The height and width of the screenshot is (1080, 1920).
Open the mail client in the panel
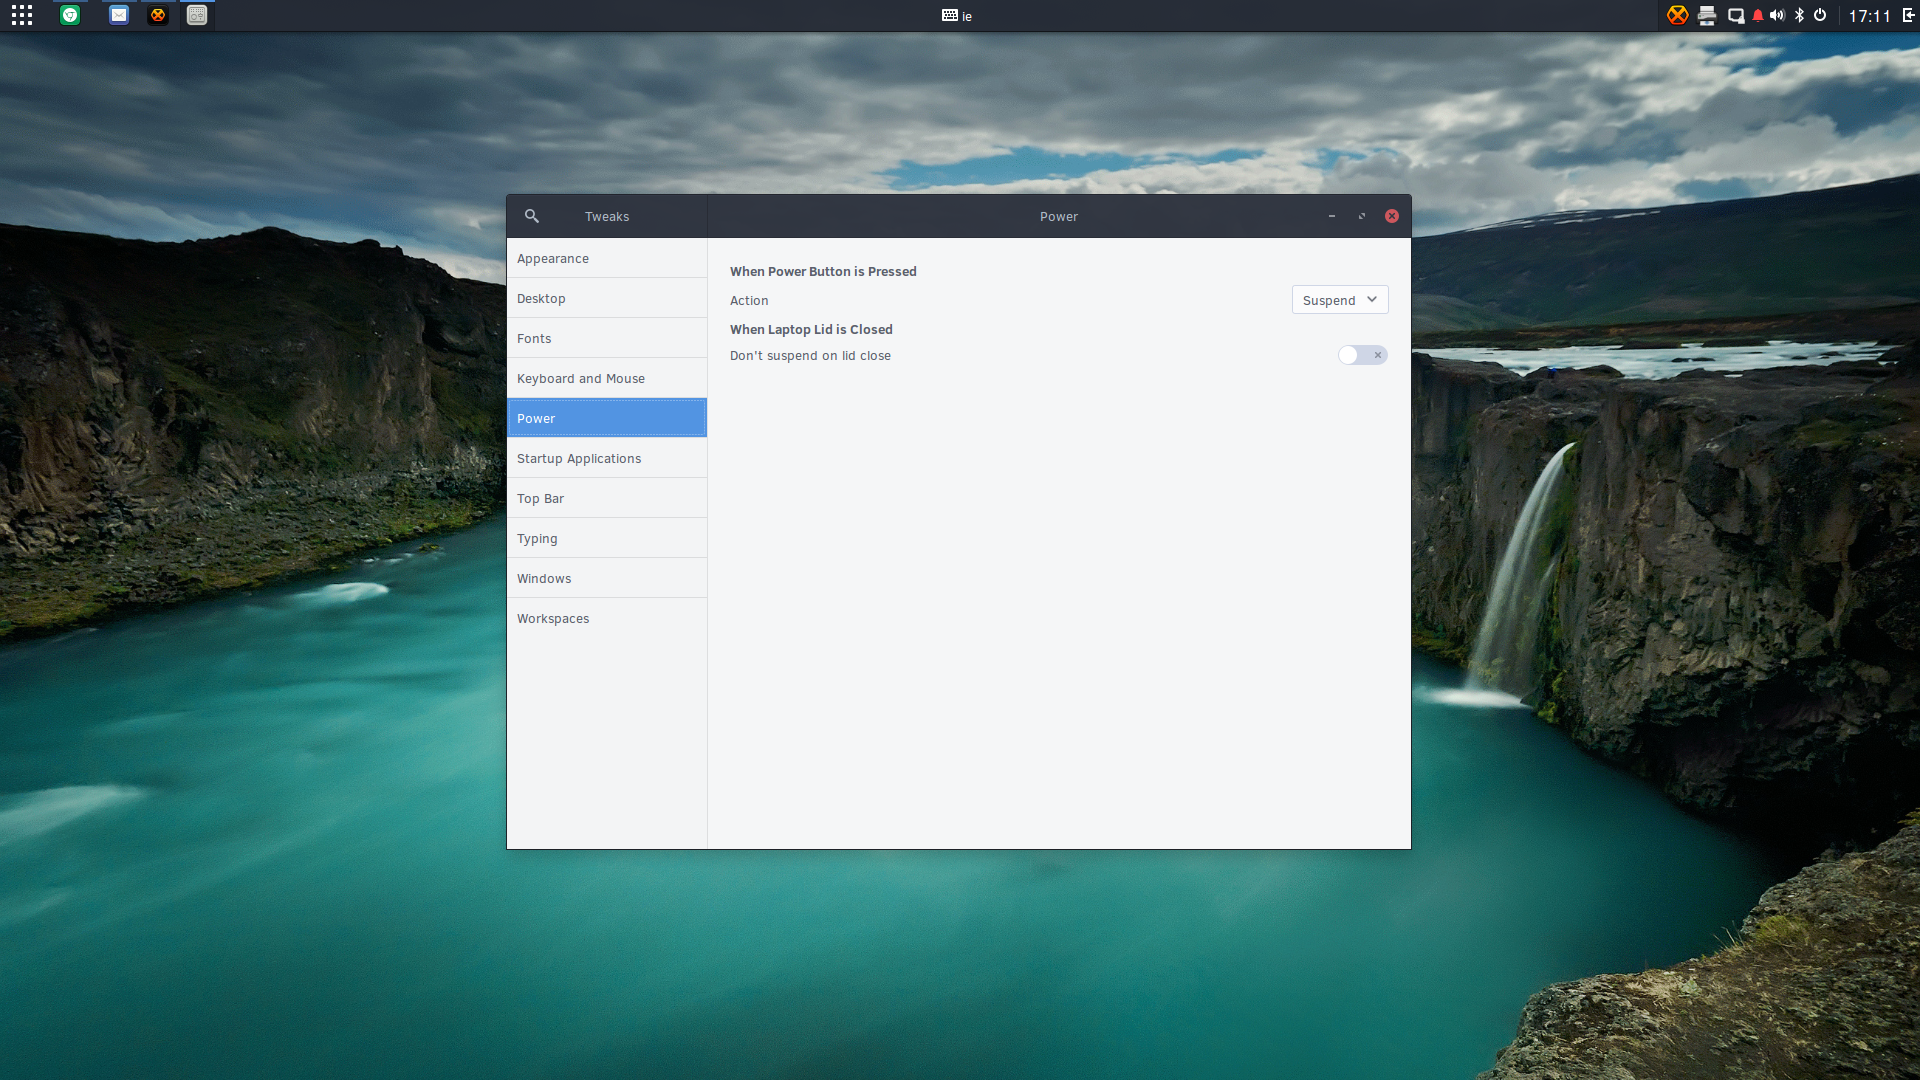pos(119,15)
